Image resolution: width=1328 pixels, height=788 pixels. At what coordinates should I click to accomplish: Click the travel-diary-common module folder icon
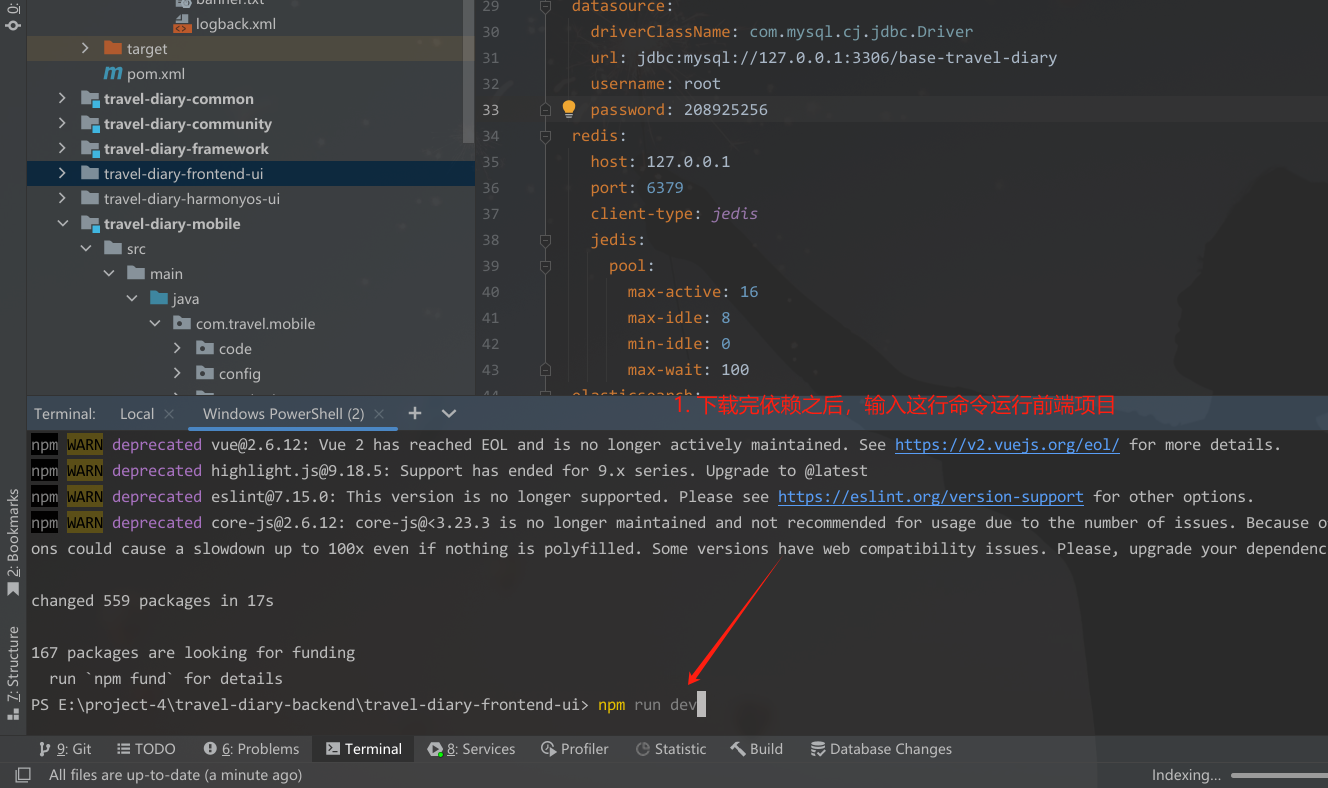tap(90, 99)
